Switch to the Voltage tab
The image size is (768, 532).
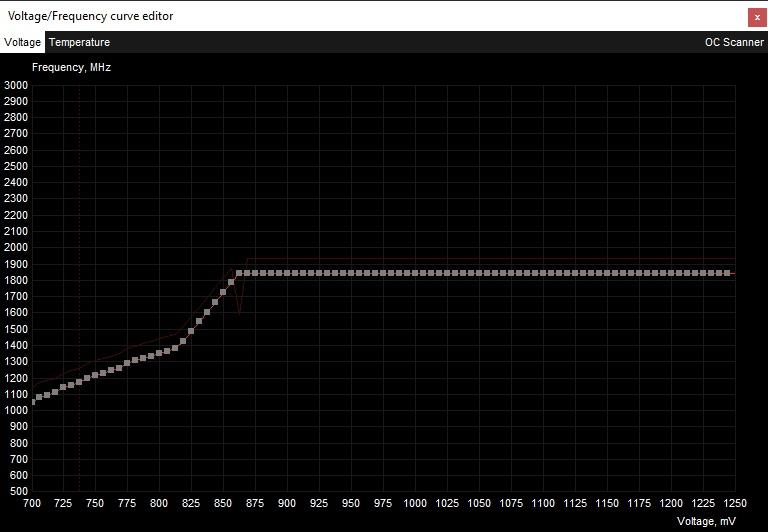(23, 42)
